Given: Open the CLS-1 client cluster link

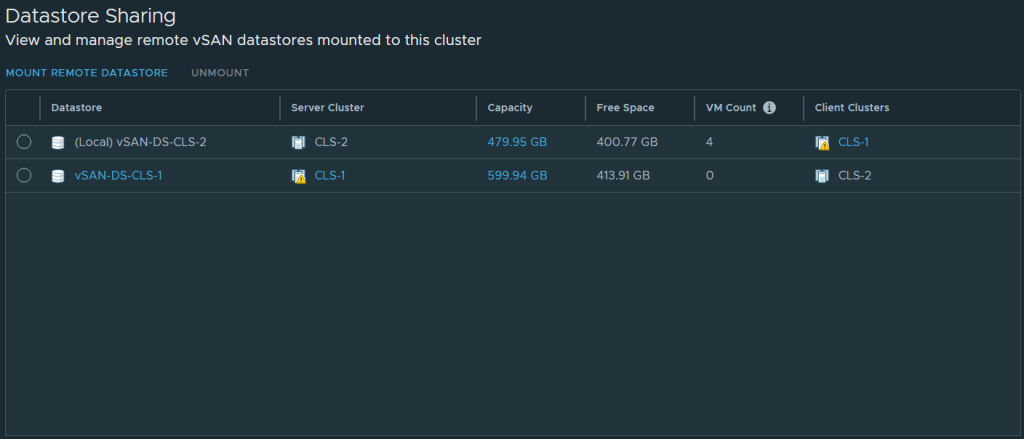Looking at the screenshot, I should click(x=853, y=142).
